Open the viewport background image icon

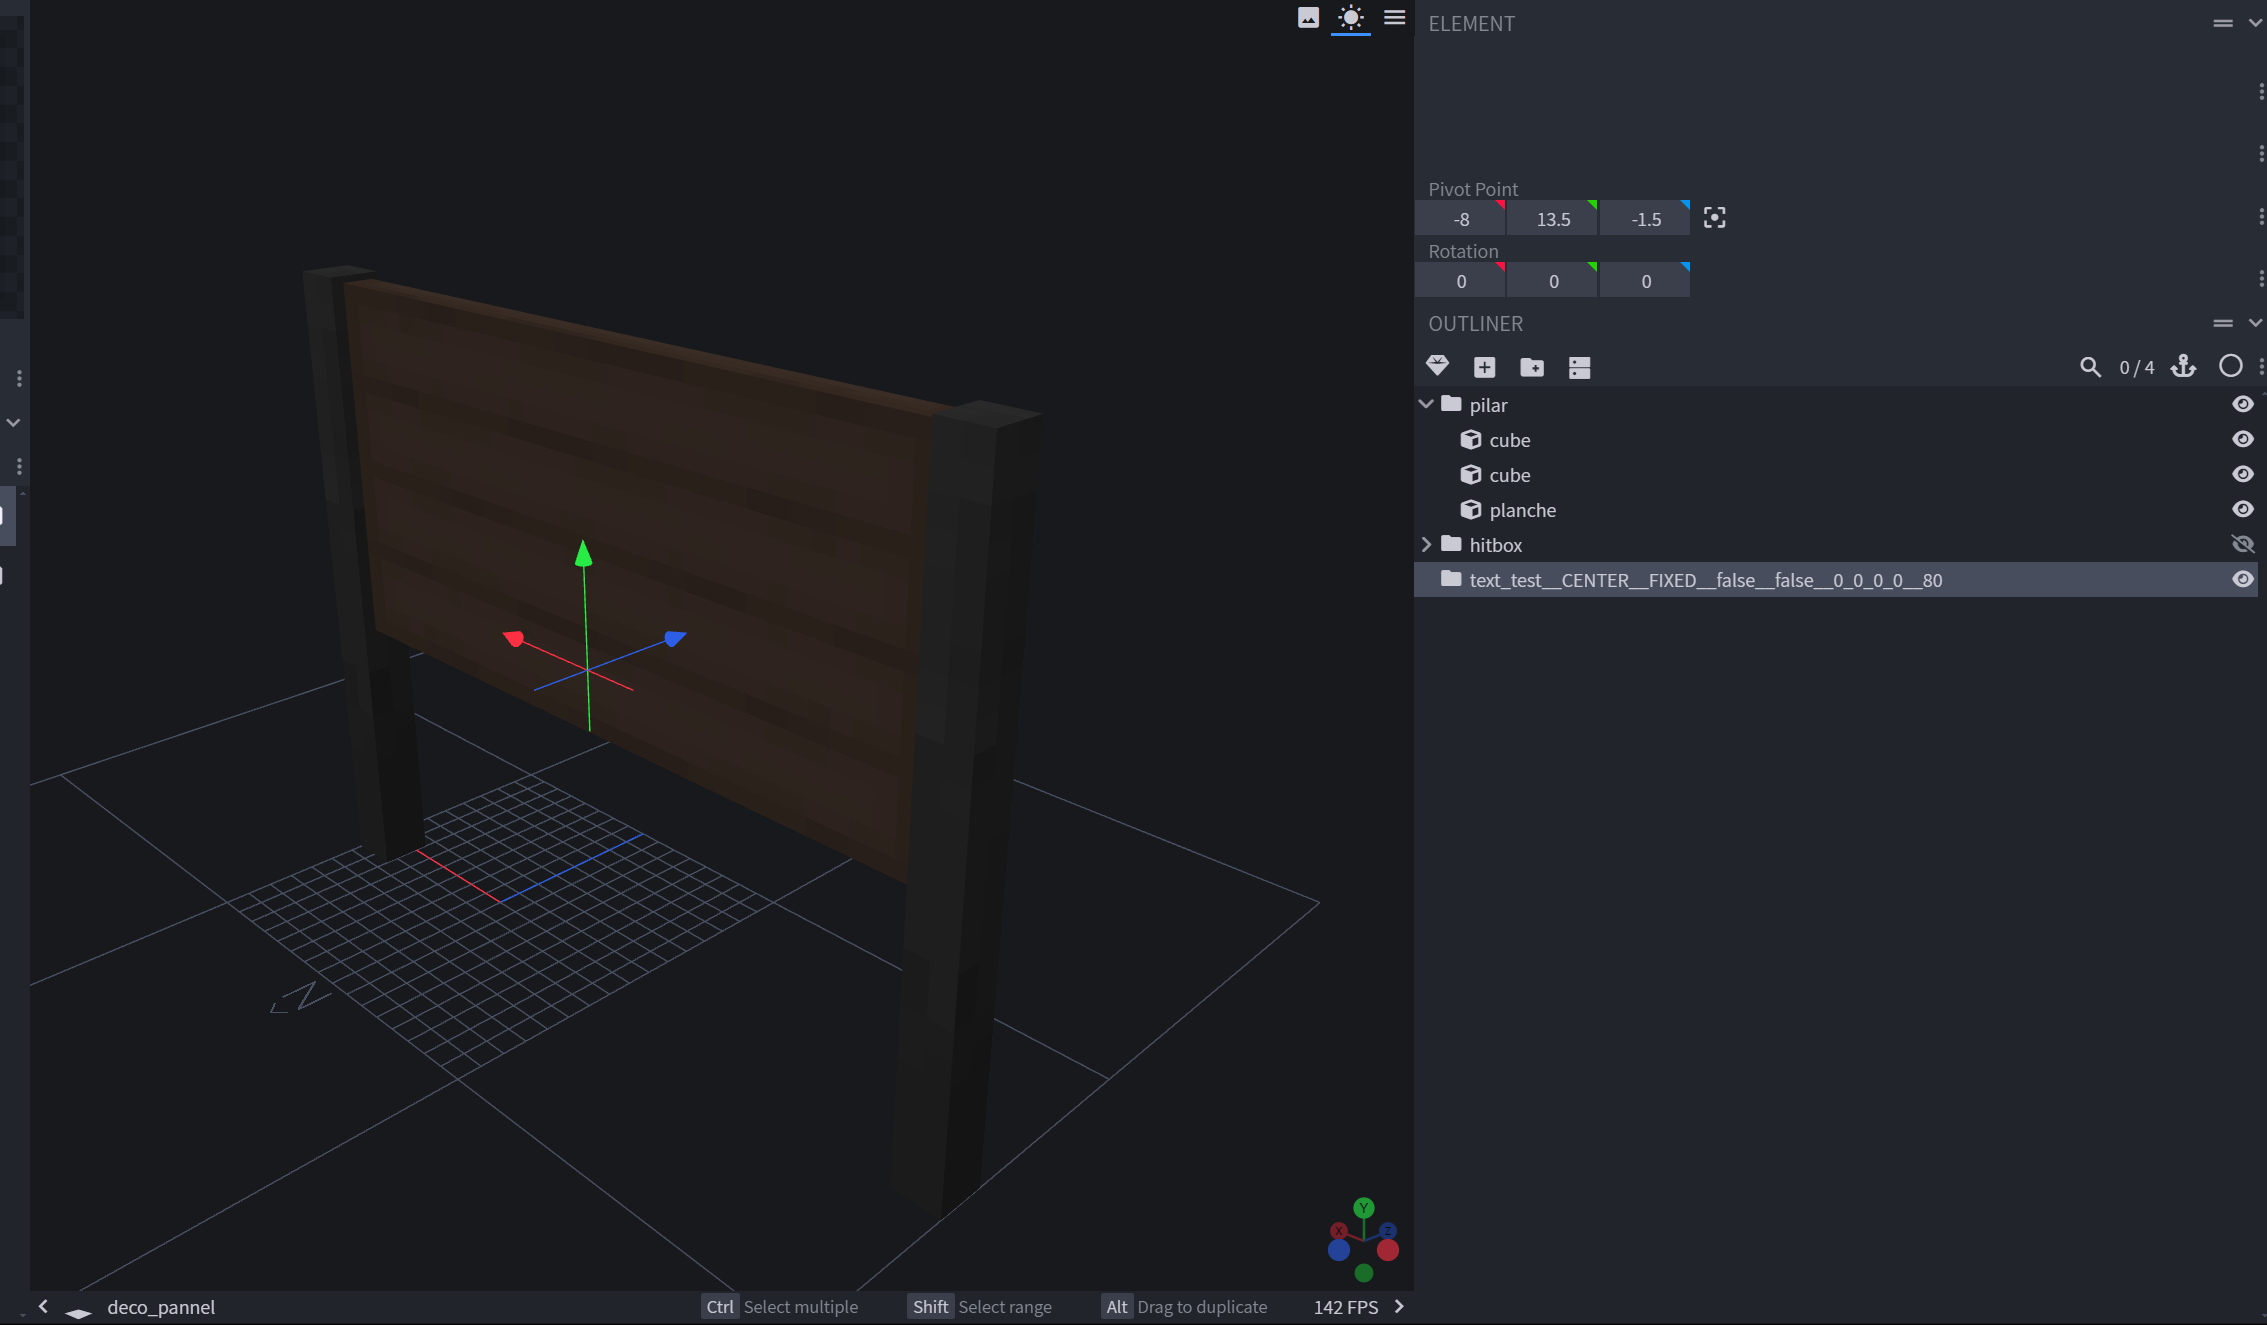[x=1308, y=18]
